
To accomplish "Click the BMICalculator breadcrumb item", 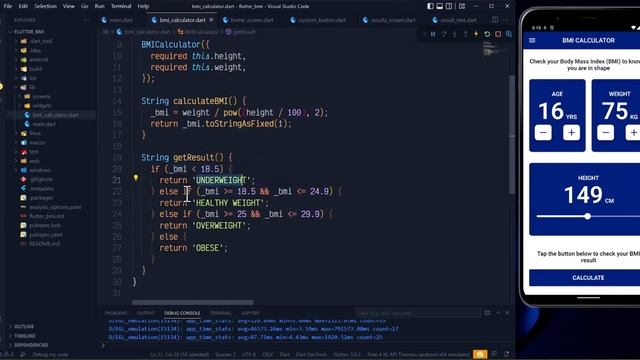I will [x=198, y=32].
